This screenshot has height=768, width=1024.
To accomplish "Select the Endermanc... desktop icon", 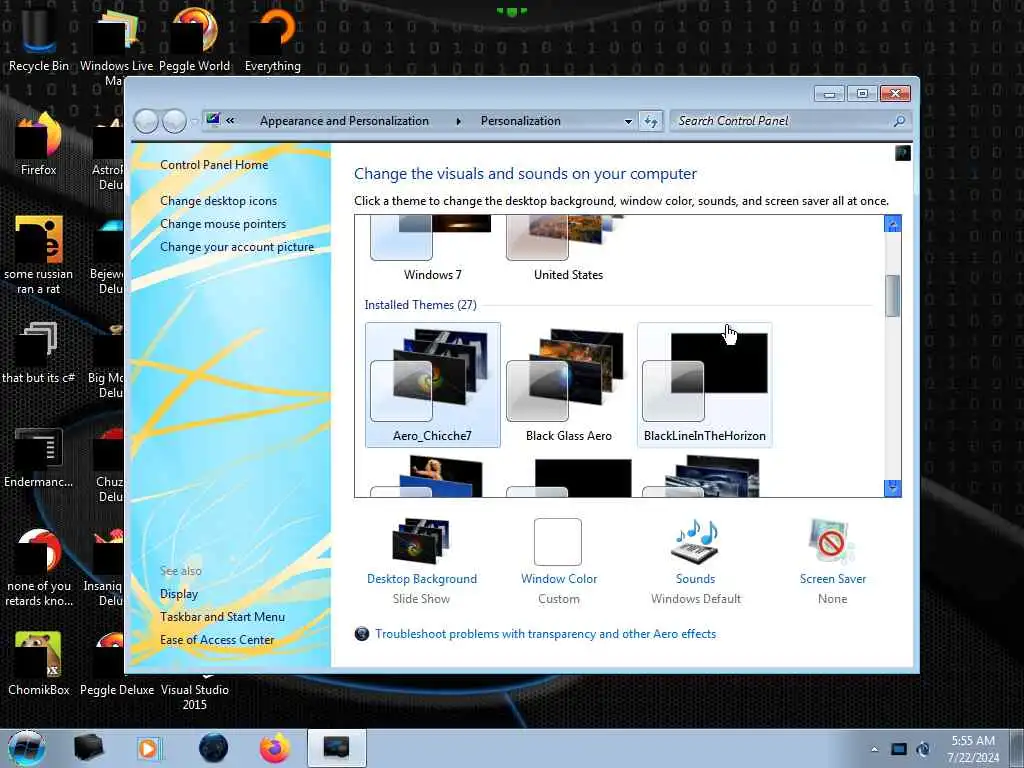I will click(39, 457).
